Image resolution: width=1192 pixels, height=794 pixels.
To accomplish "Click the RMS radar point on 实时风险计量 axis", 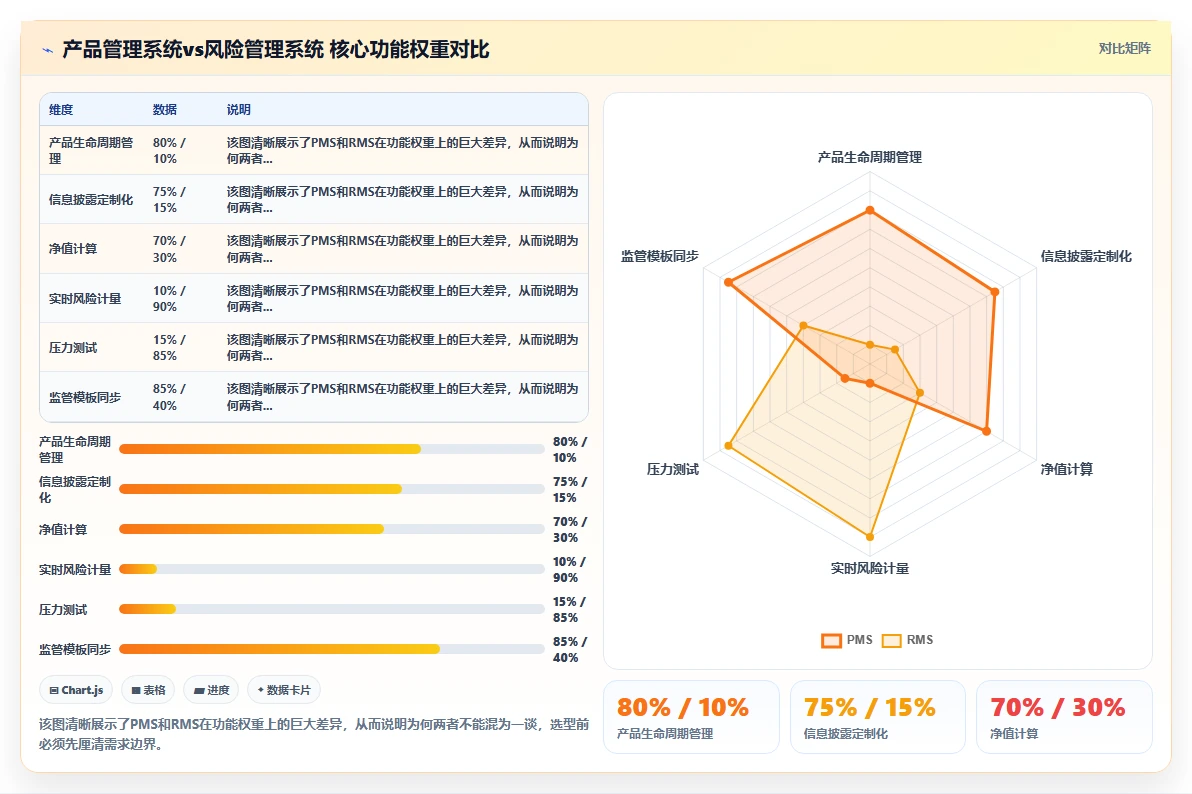I will tap(870, 537).
